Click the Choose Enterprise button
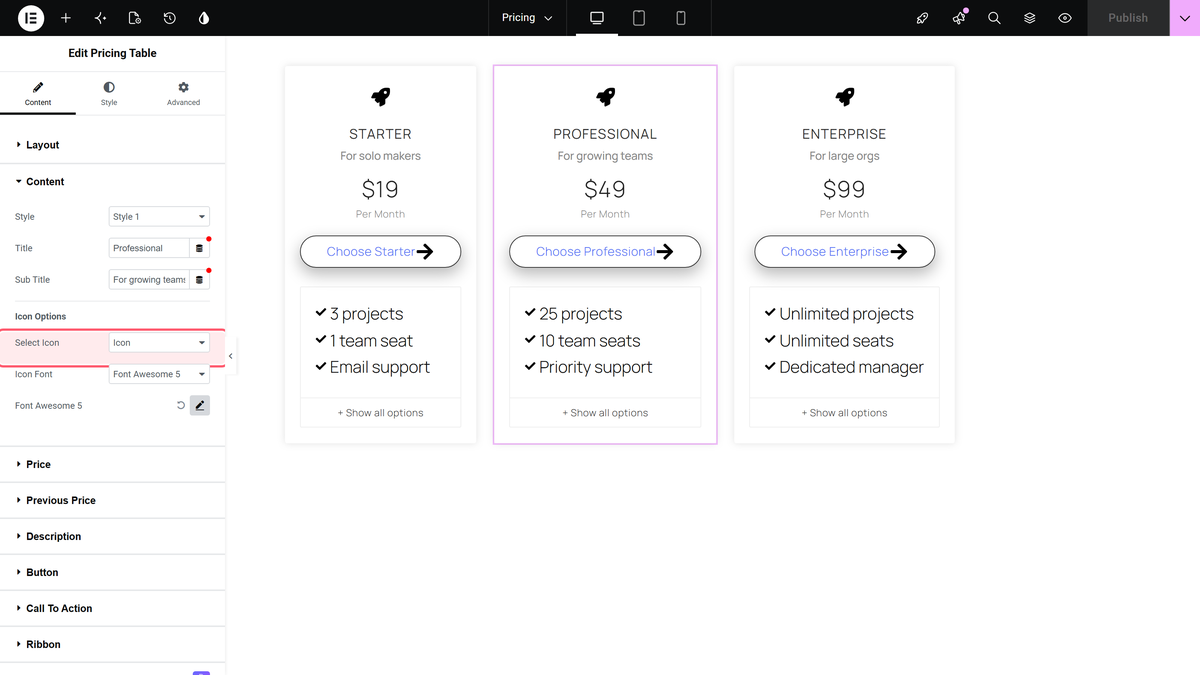The width and height of the screenshot is (1200, 675). click(844, 252)
